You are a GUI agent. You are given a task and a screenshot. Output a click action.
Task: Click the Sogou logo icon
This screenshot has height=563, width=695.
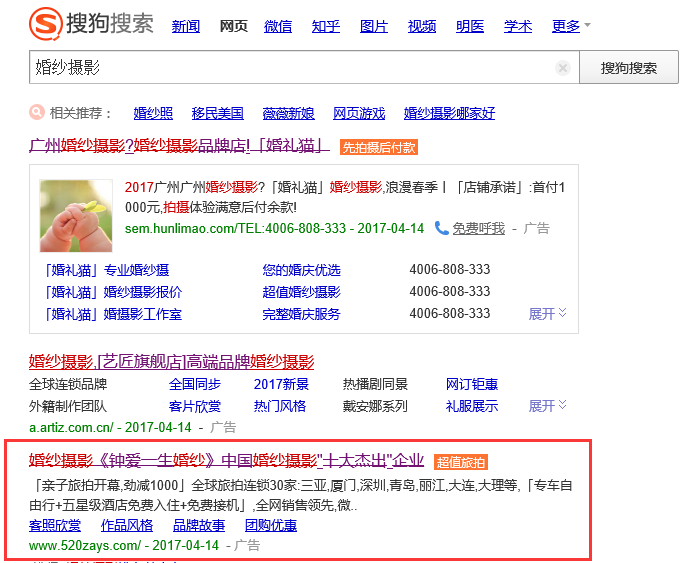coord(45,24)
